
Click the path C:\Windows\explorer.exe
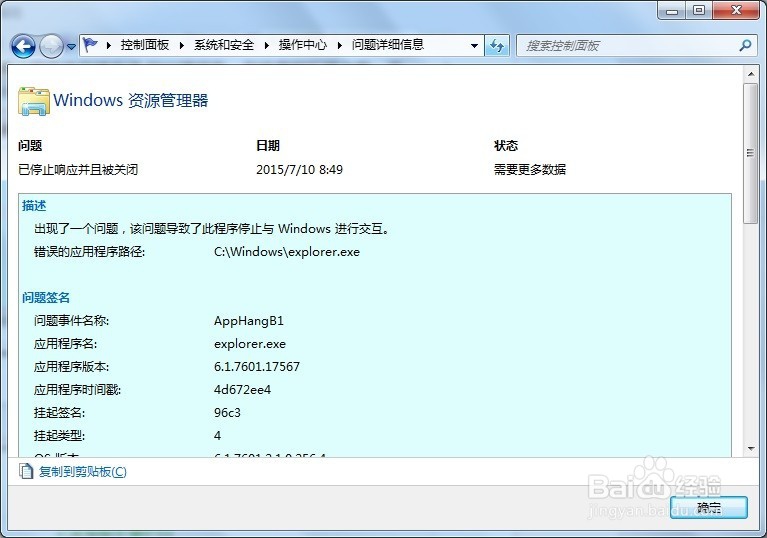tap(287, 252)
